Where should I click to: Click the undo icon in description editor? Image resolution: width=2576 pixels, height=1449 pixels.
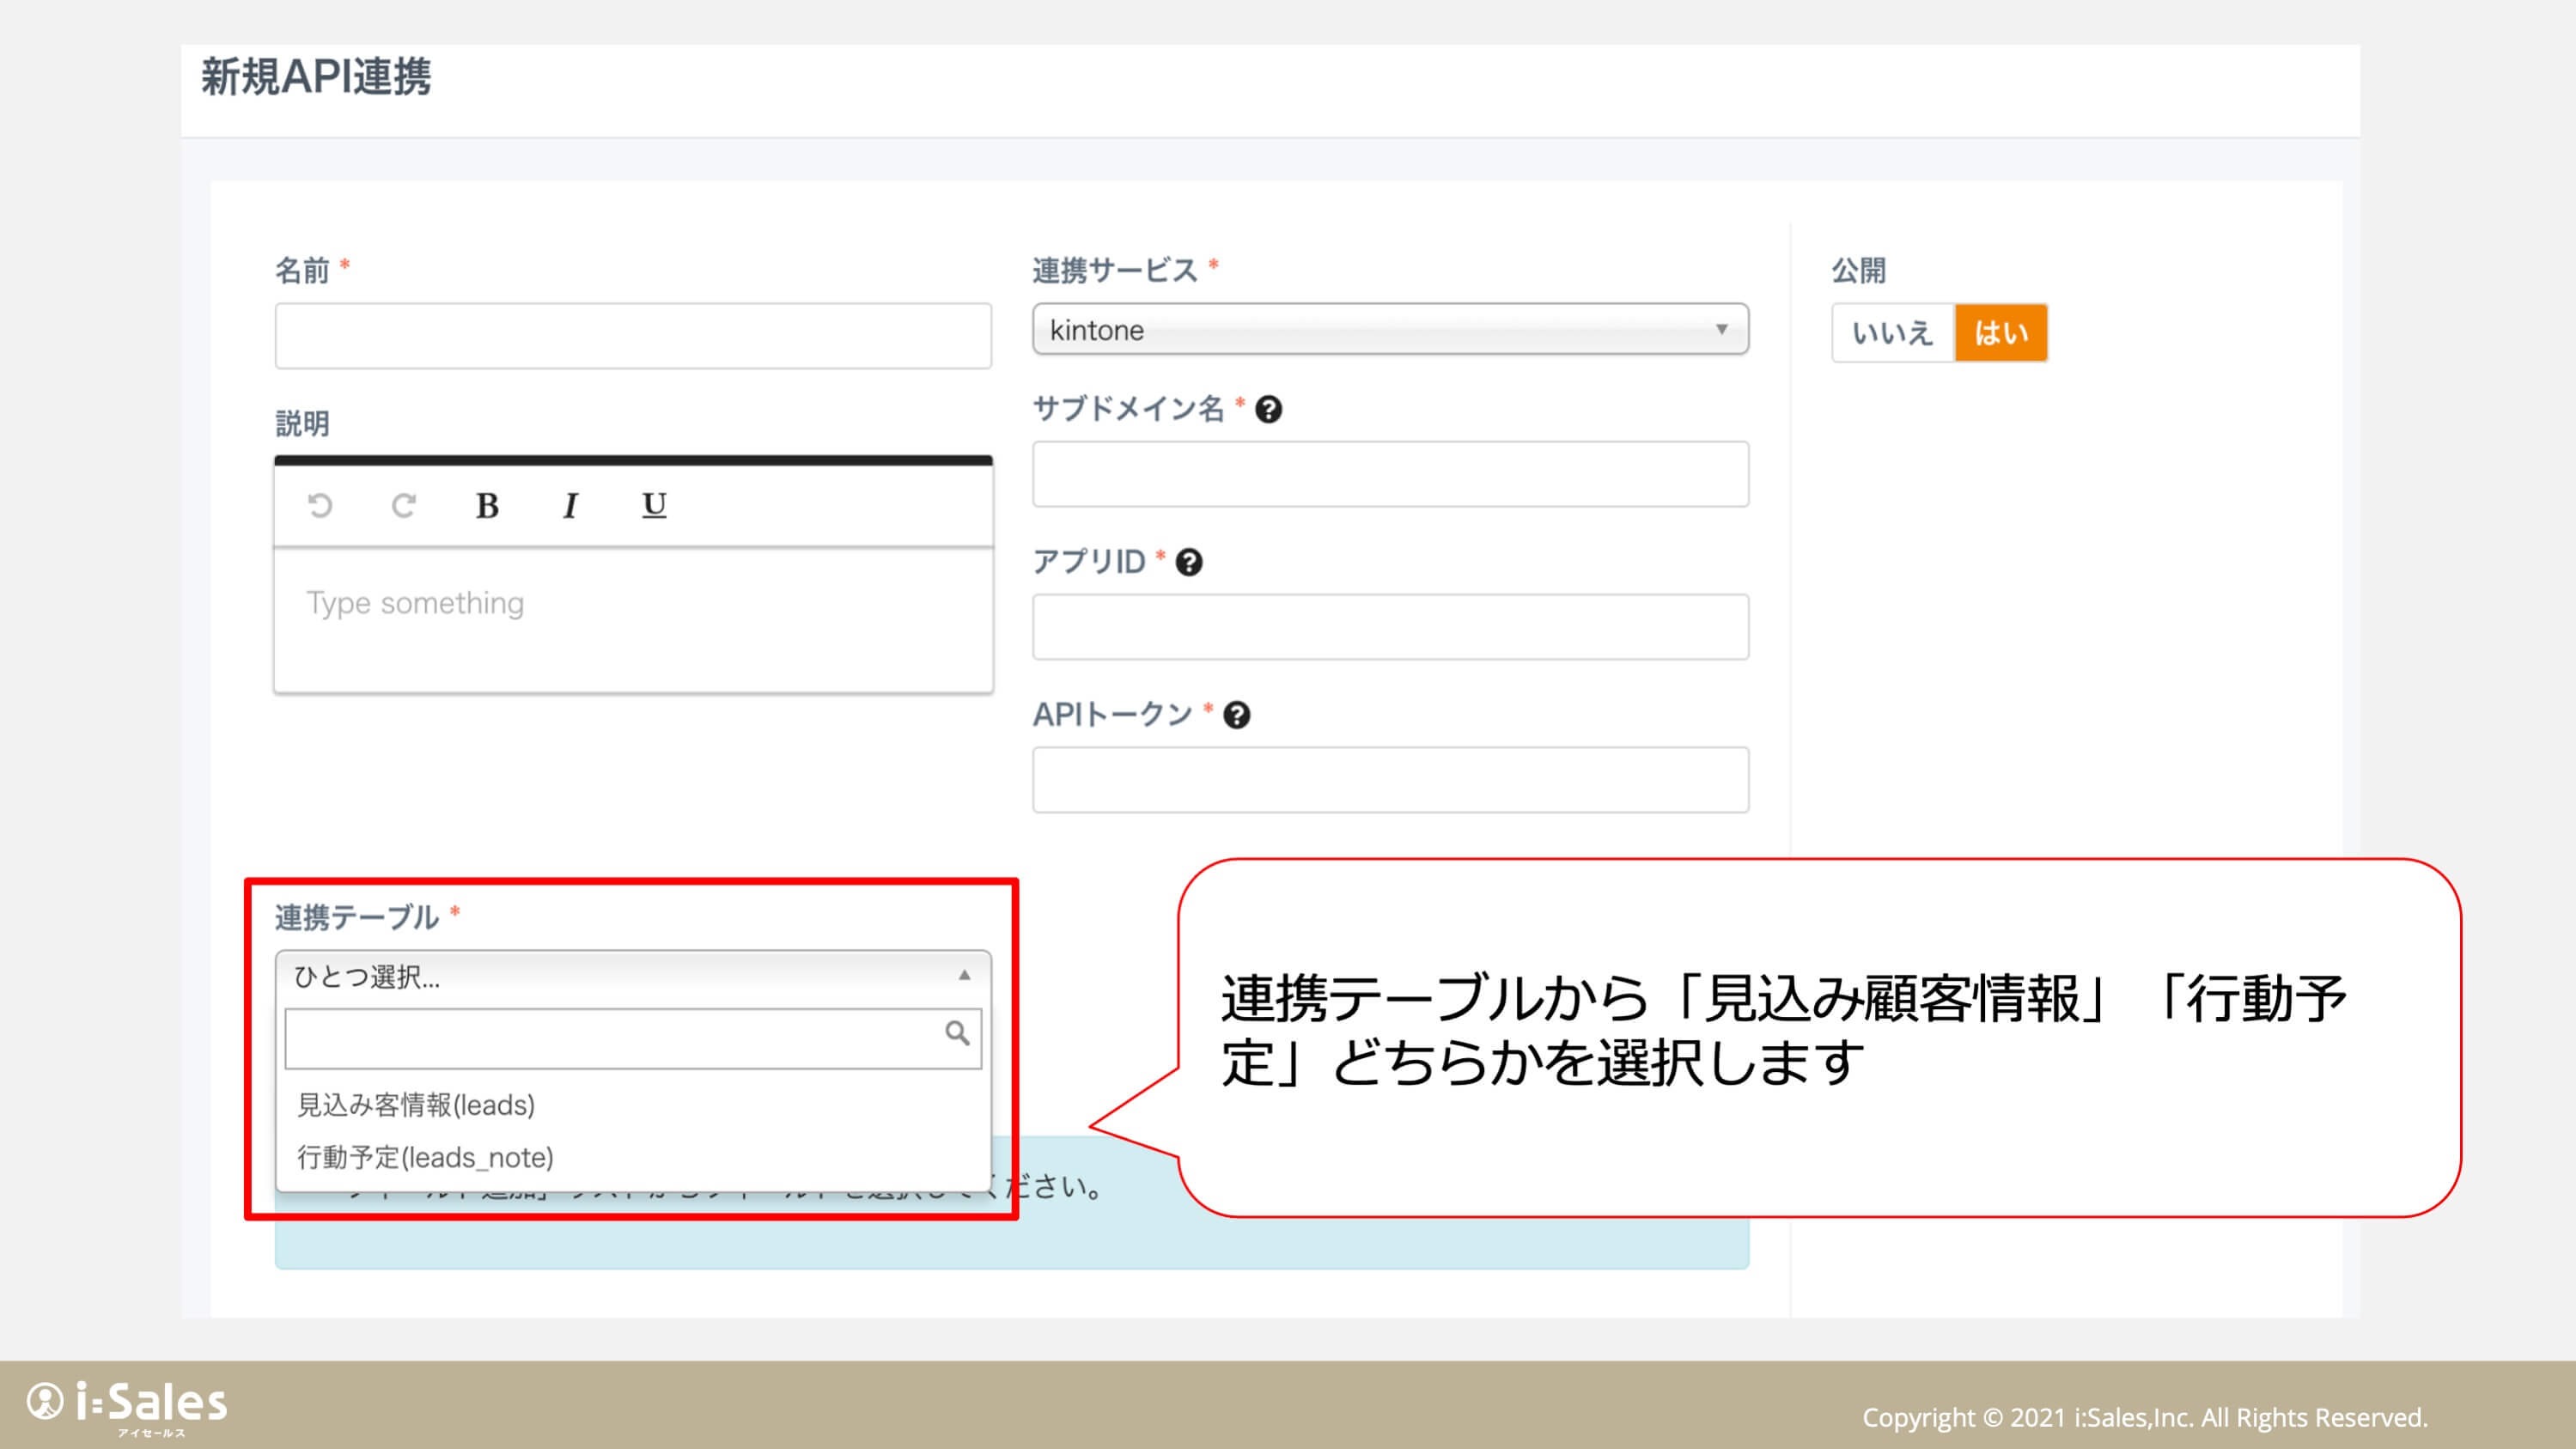[x=320, y=506]
